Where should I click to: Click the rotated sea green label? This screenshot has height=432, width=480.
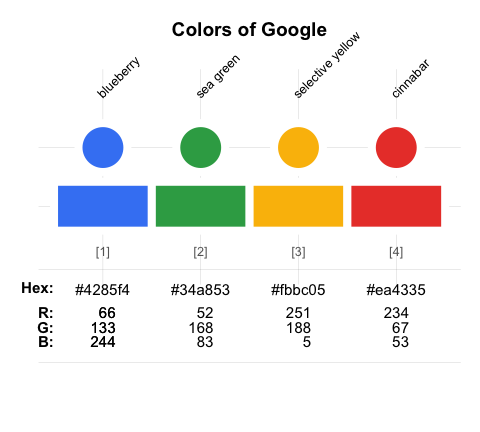[218, 76]
